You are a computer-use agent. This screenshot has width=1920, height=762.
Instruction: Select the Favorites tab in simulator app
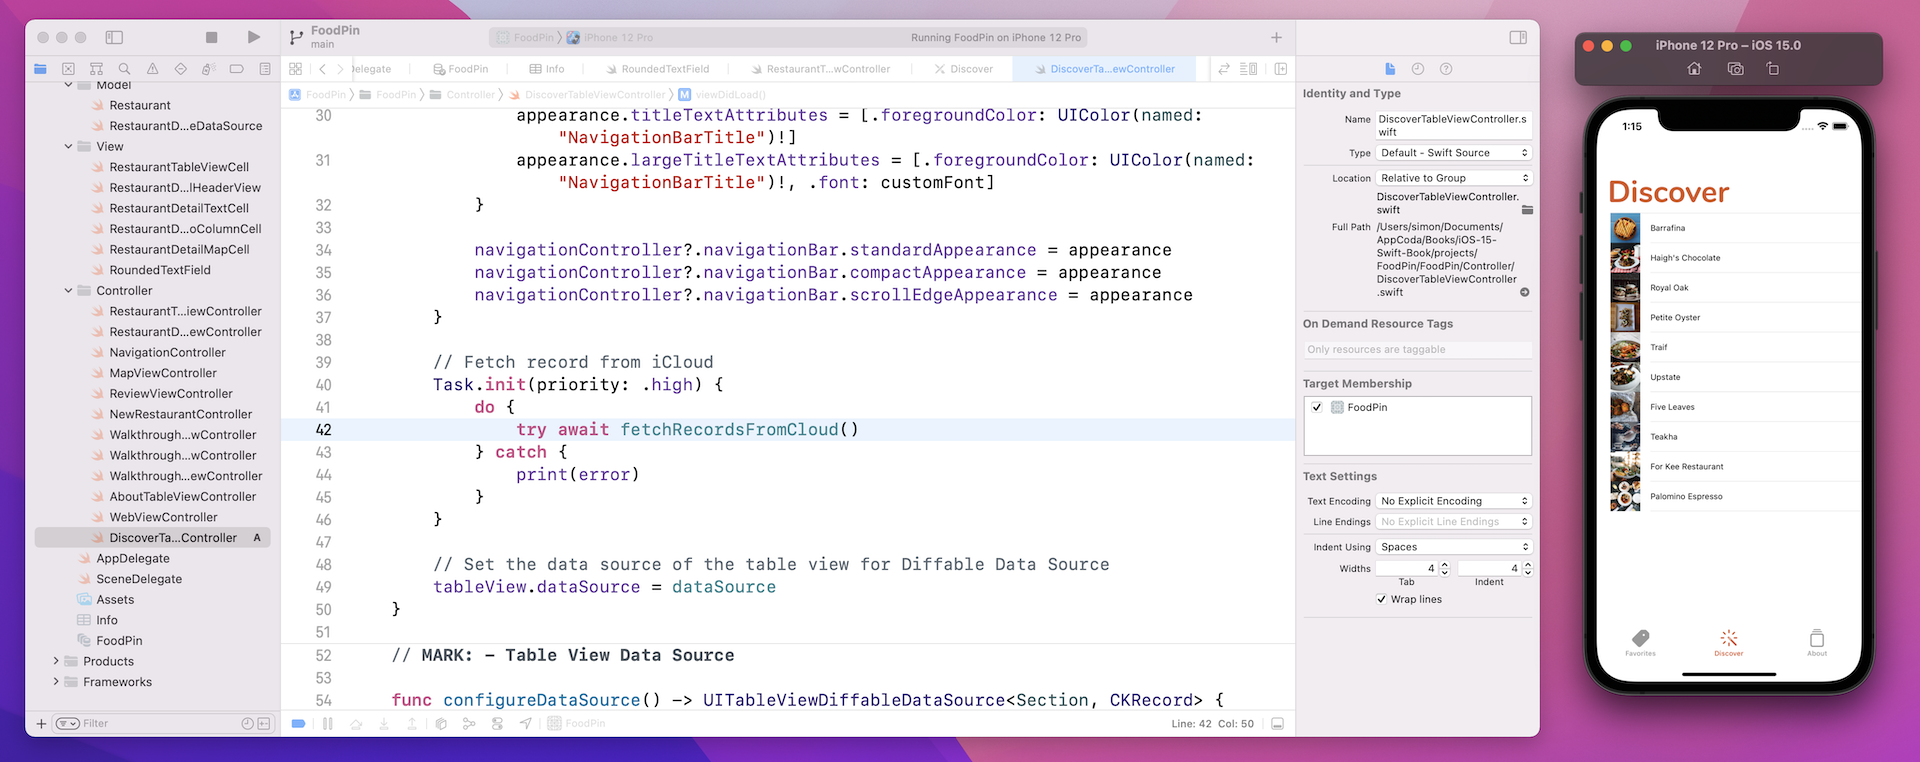(1640, 642)
